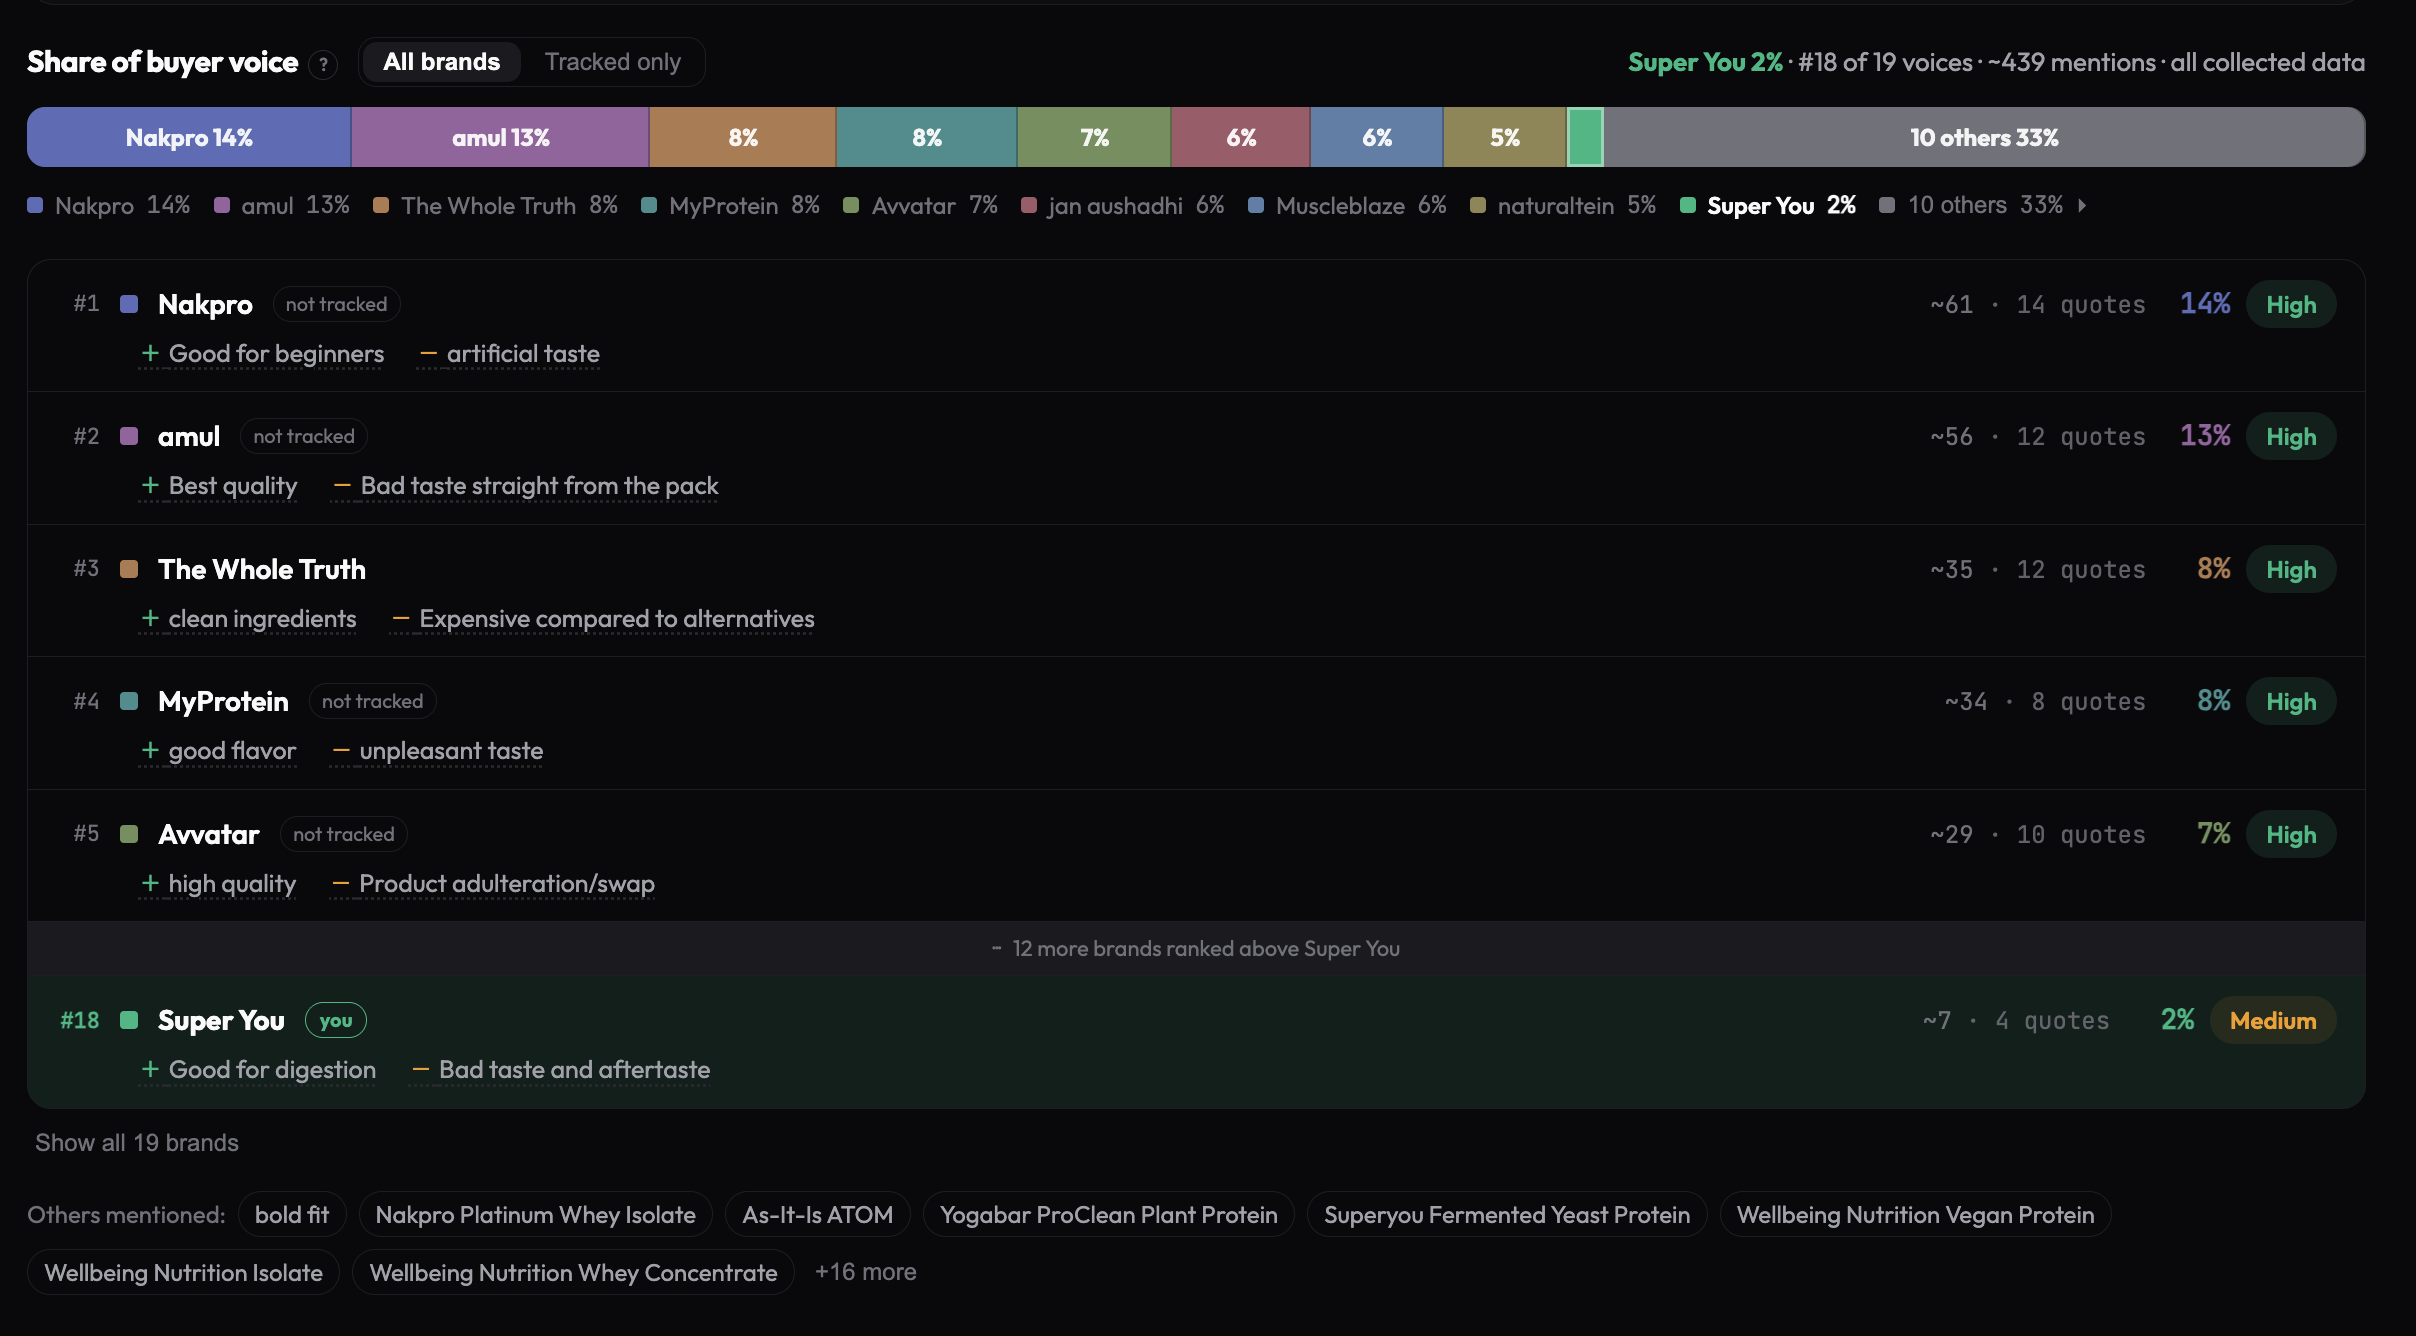Open the #1 Nakpro brand row
This screenshot has height=1336, width=2416.
pyautogui.click(x=1196, y=327)
